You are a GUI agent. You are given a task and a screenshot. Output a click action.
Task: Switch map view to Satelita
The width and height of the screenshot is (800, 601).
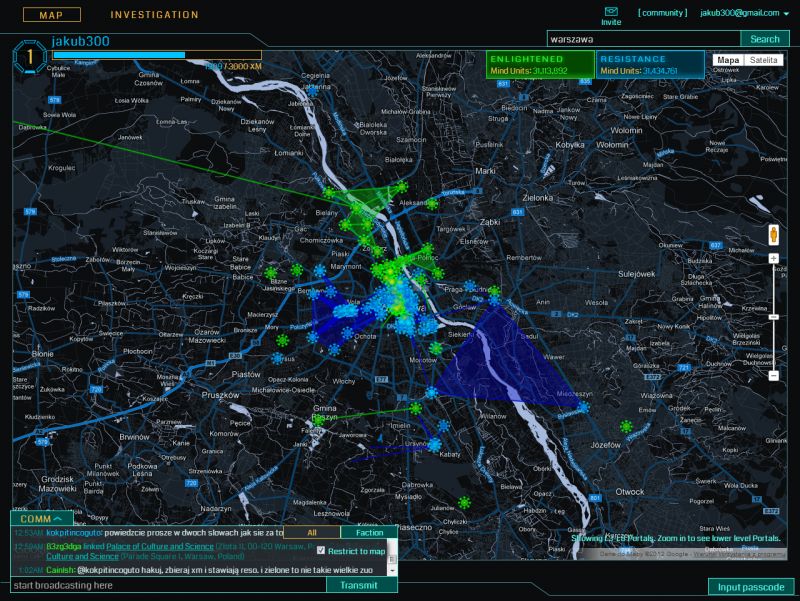[763, 60]
